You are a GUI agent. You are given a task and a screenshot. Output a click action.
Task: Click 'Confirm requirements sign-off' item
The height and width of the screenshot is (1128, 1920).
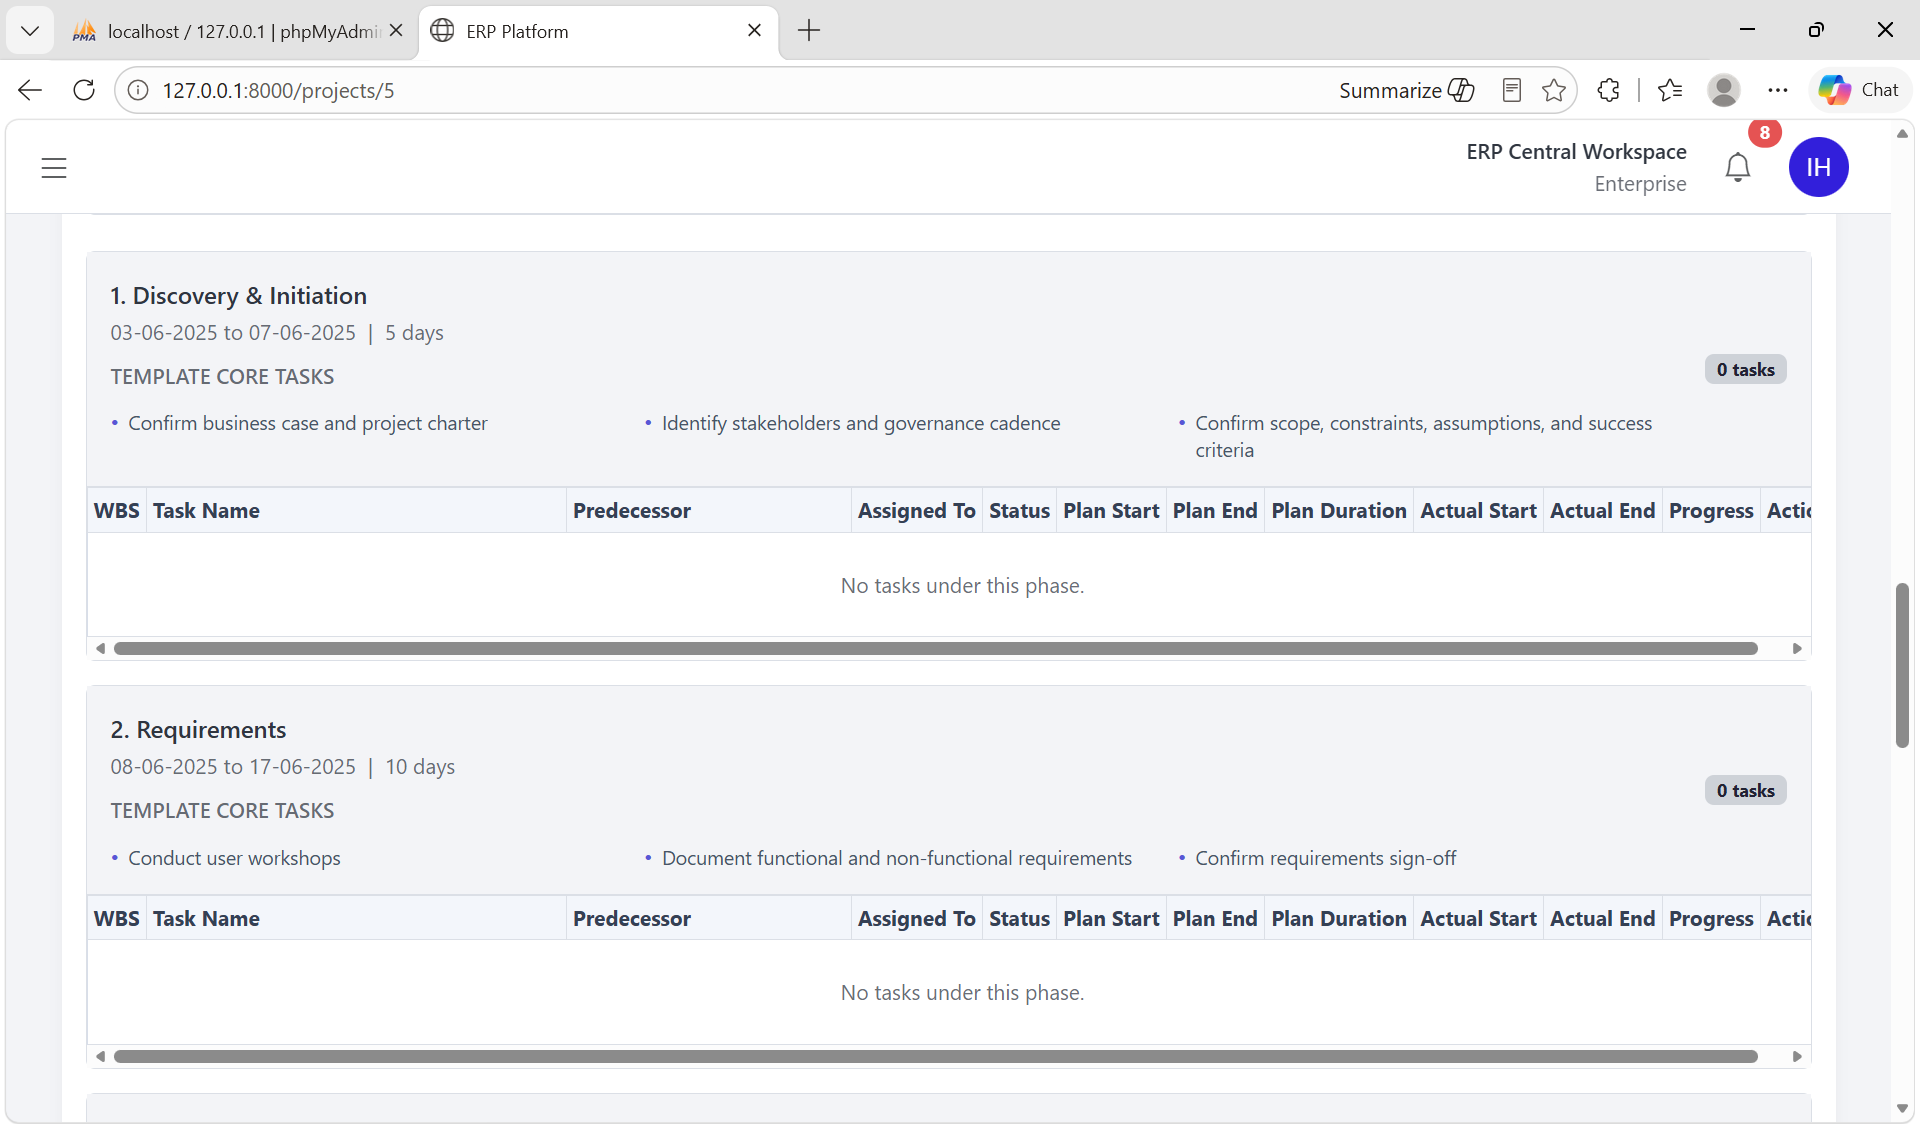[1325, 858]
